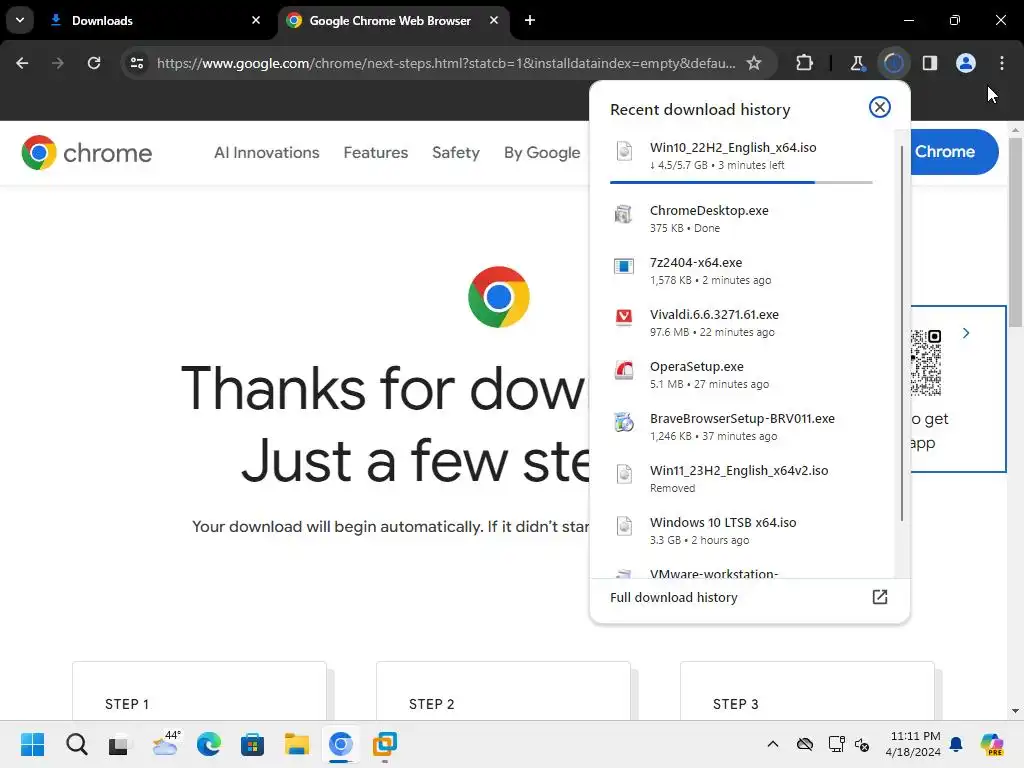
Task: Open the tab search dropdown arrow
Action: coord(20,20)
